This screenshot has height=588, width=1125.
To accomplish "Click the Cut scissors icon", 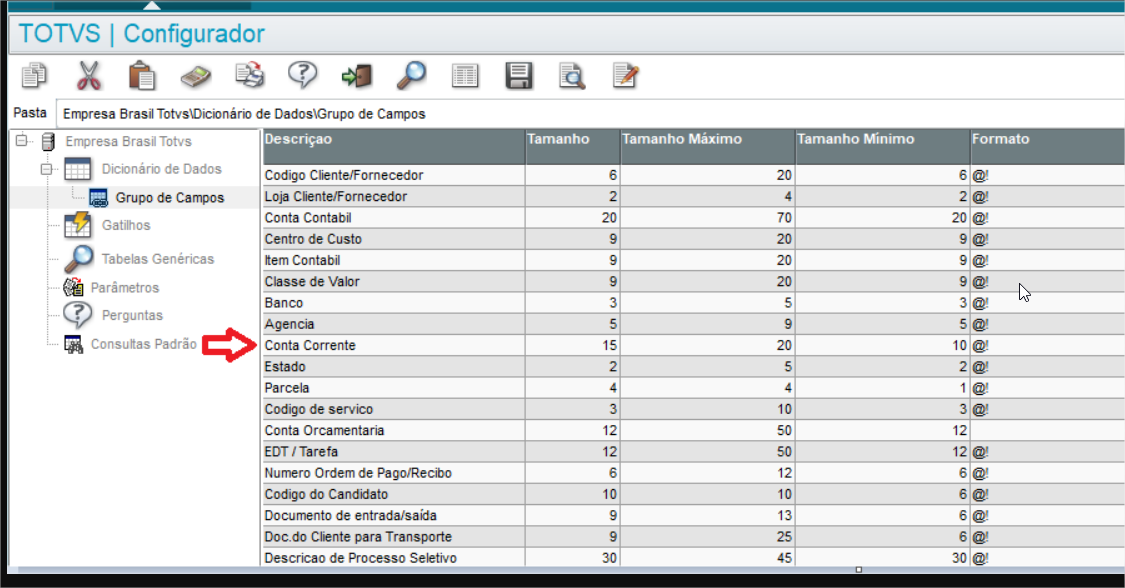I will (88, 75).
